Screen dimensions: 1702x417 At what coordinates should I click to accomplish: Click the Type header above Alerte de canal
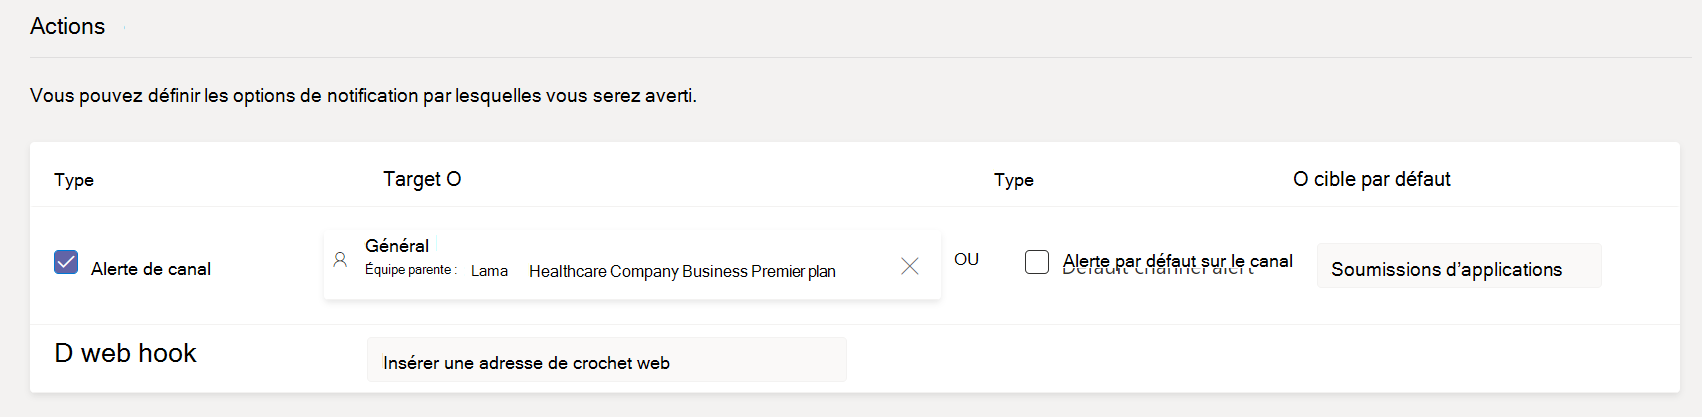coord(74,180)
